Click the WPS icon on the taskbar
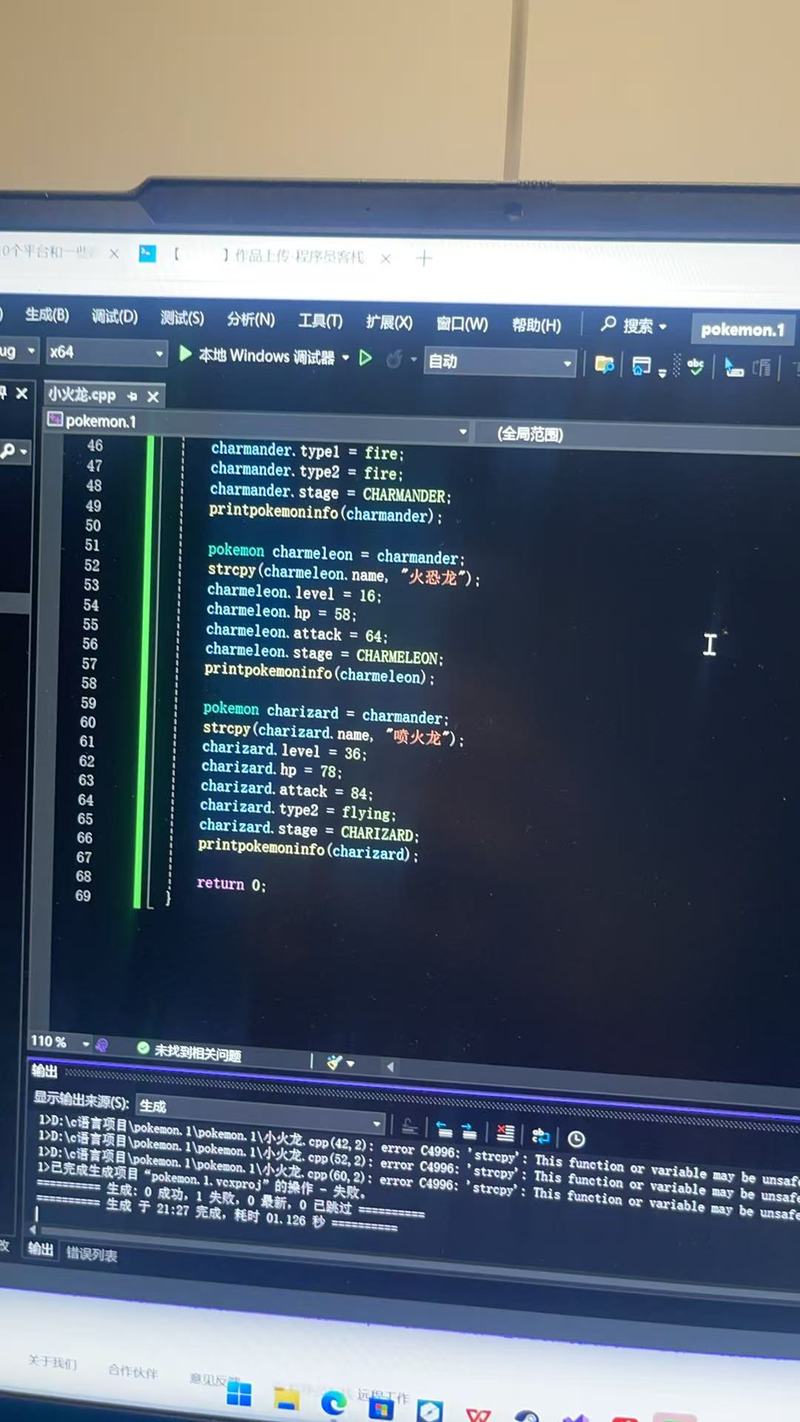 [479, 1414]
